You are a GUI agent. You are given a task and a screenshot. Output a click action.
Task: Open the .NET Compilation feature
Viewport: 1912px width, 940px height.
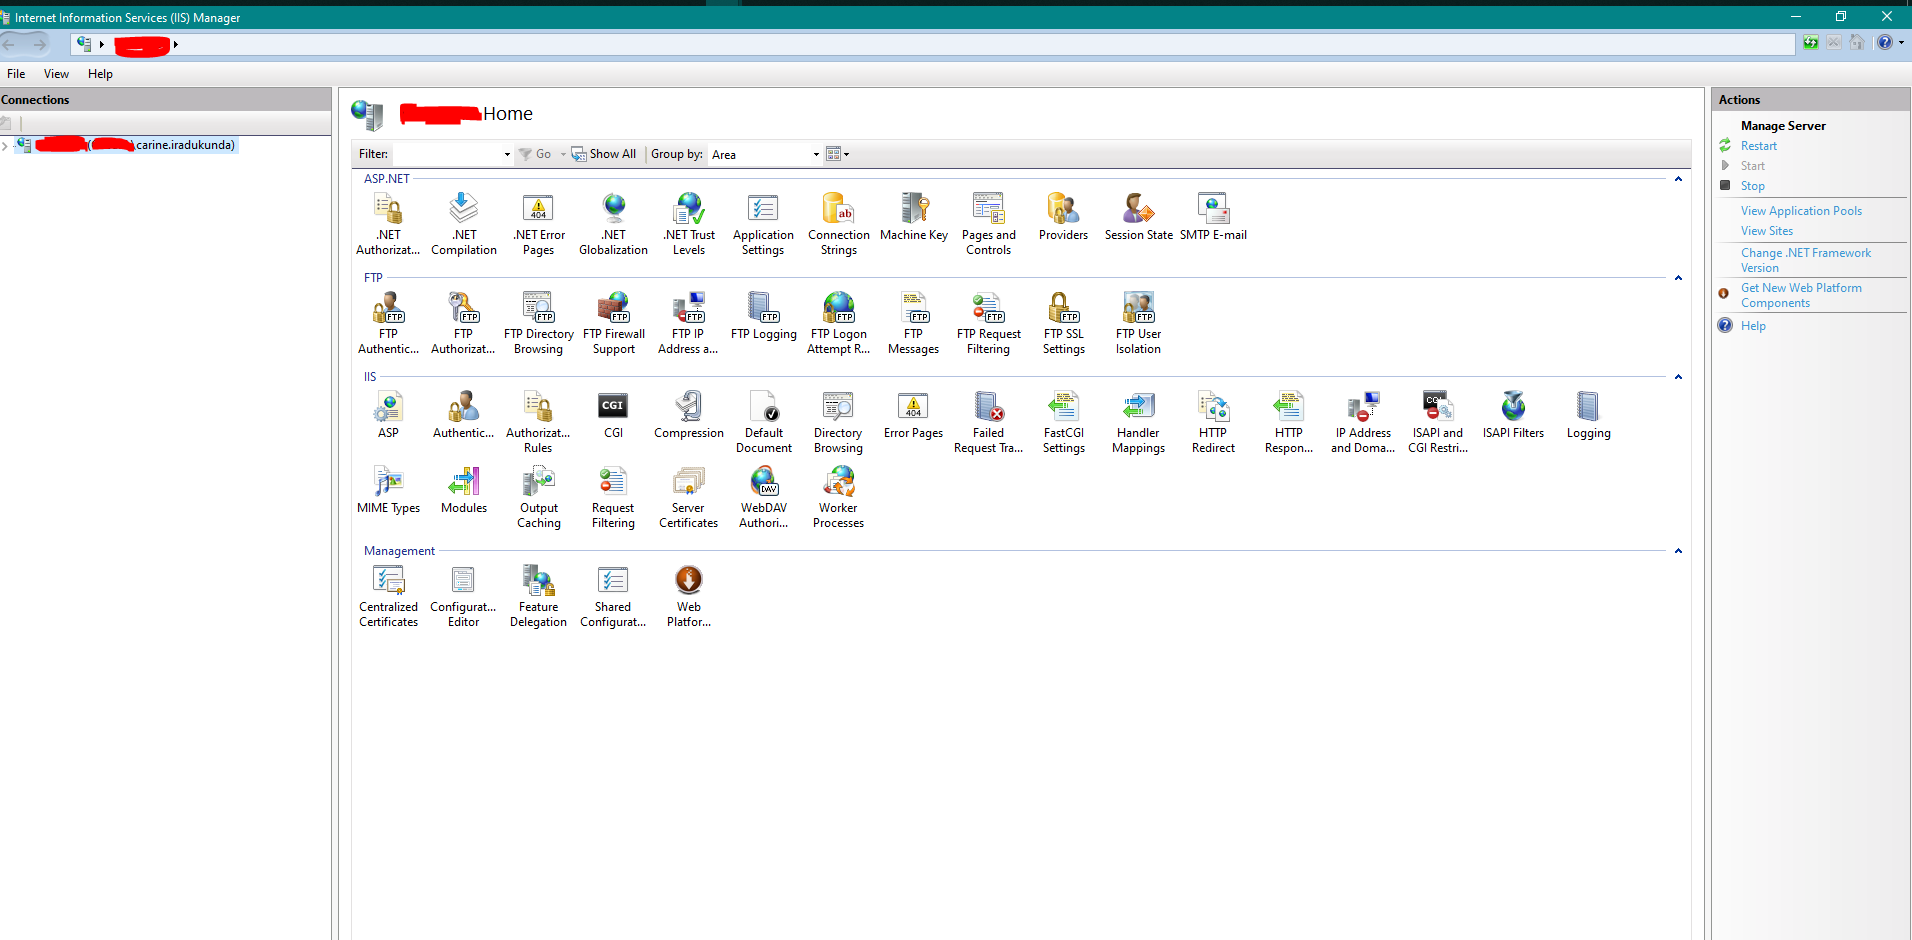pyautogui.click(x=464, y=224)
